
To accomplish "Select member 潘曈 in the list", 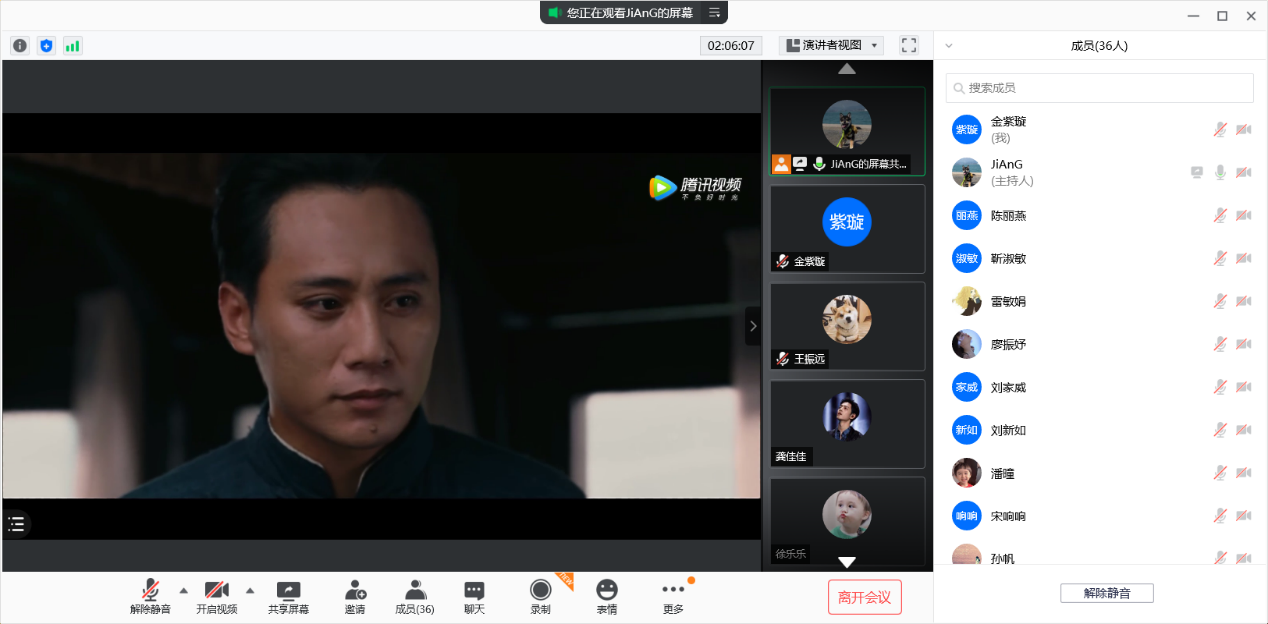I will 1100,473.
